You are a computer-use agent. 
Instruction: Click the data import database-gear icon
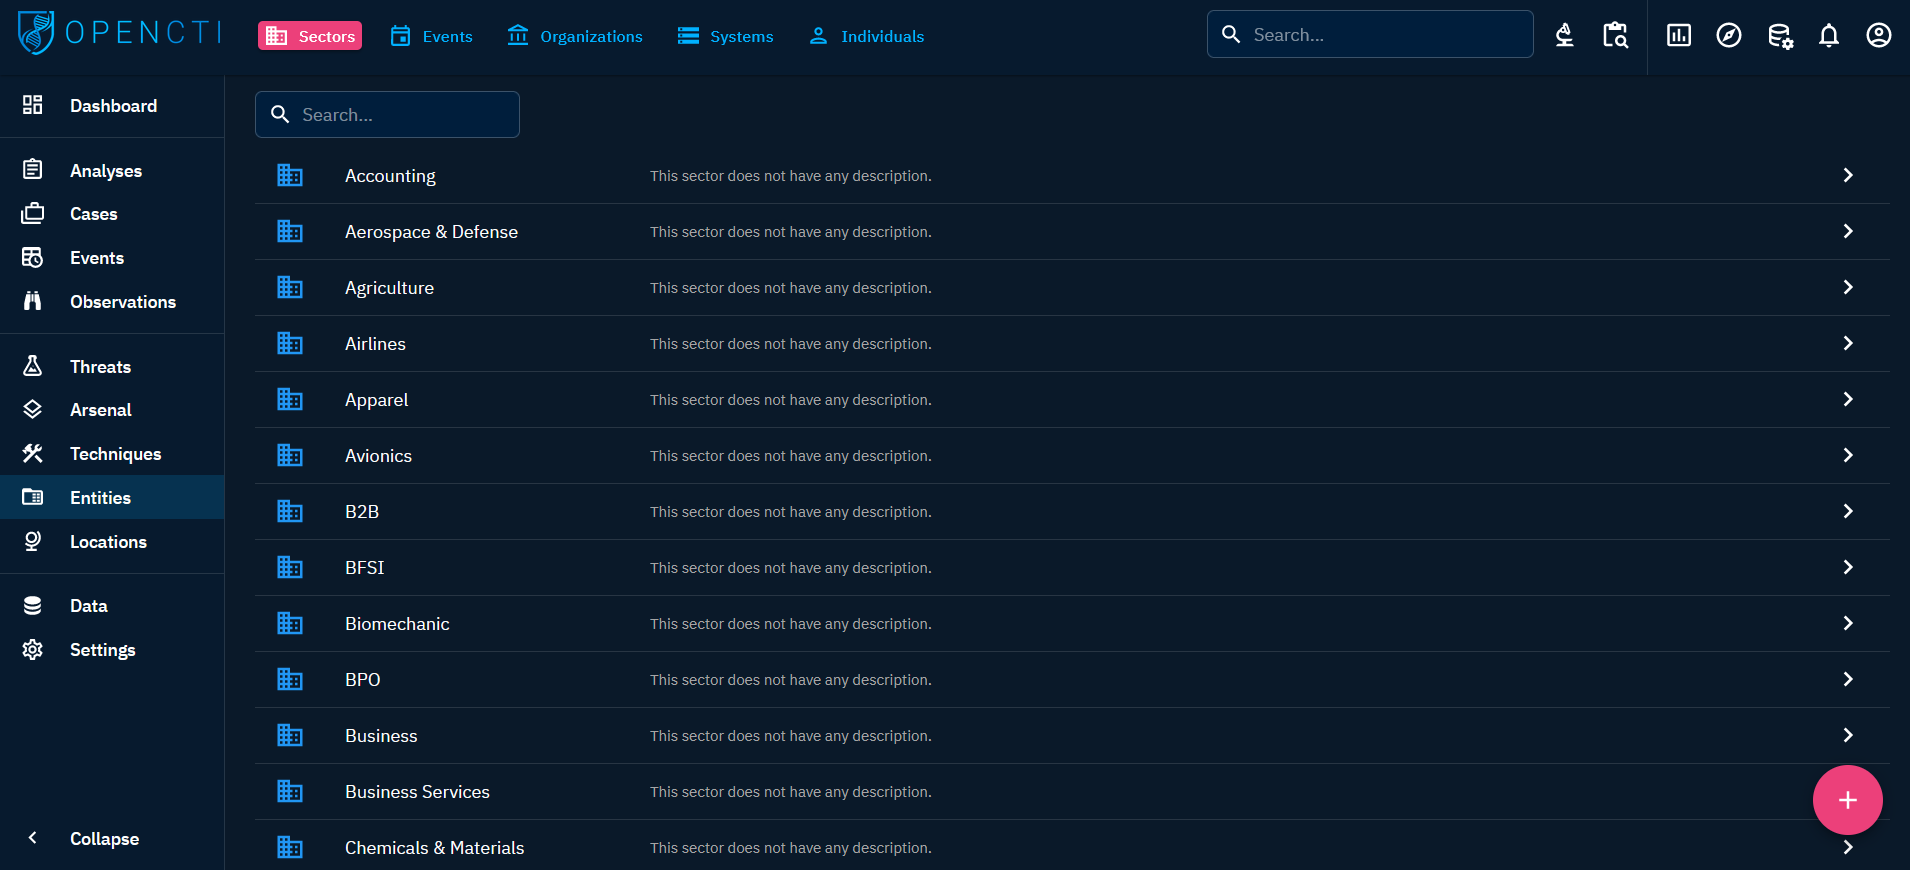click(x=1779, y=36)
